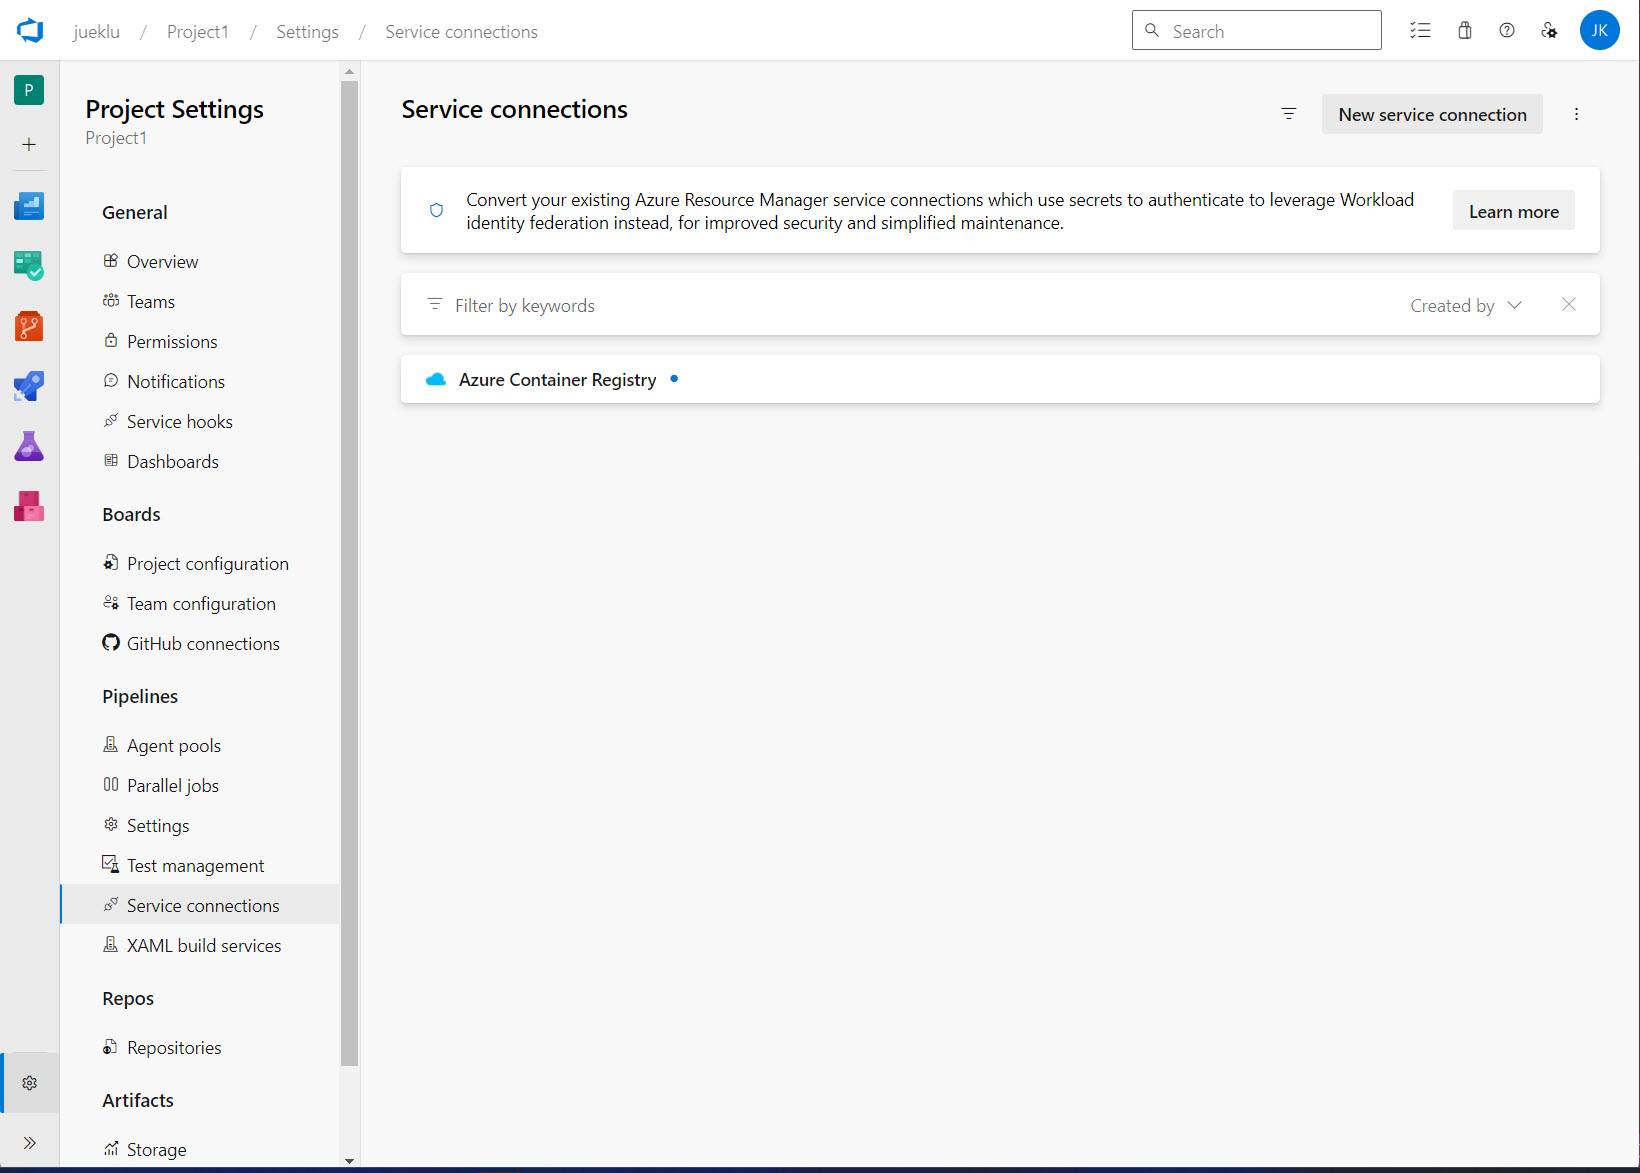The width and height of the screenshot is (1640, 1173).
Task: Open Azure Container Registry connection
Action: coord(557,380)
